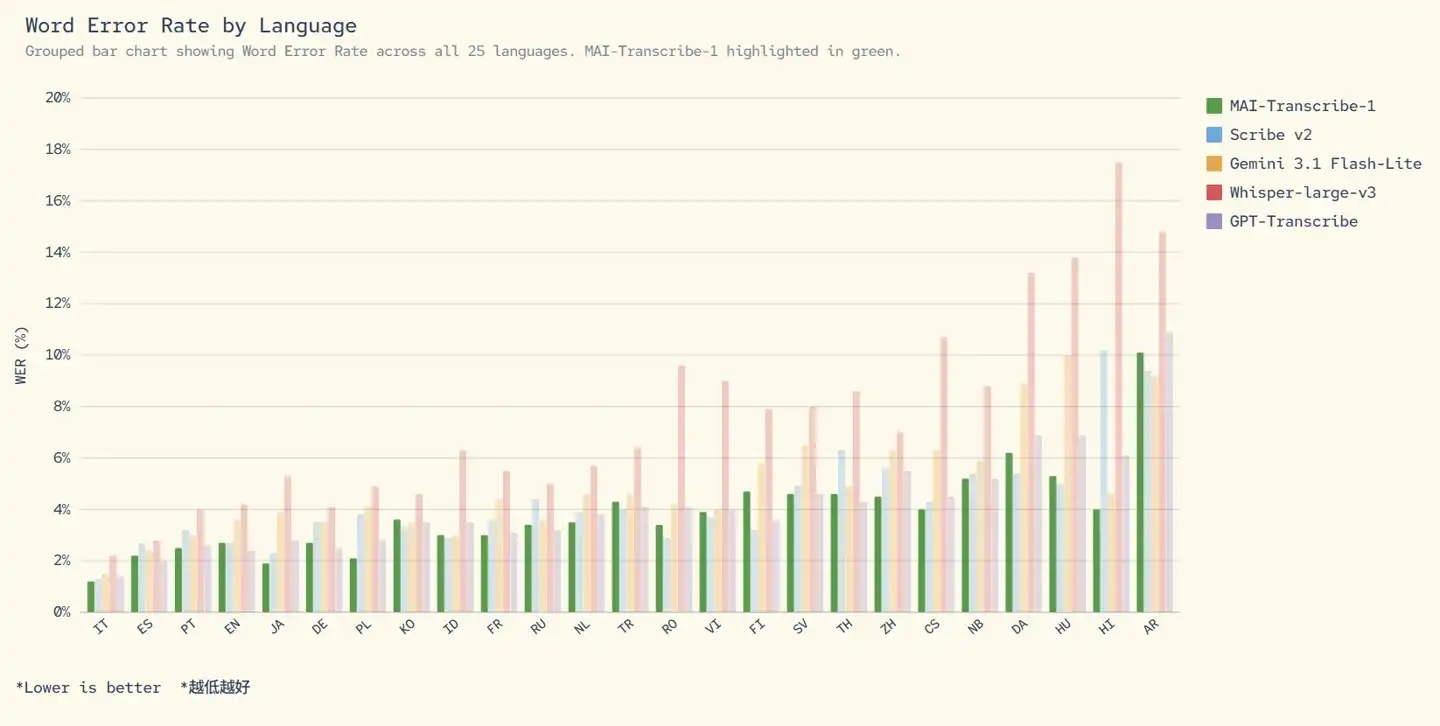The image size is (1440, 726).
Task: Click the ZH x-axis label
Action: 888,627
